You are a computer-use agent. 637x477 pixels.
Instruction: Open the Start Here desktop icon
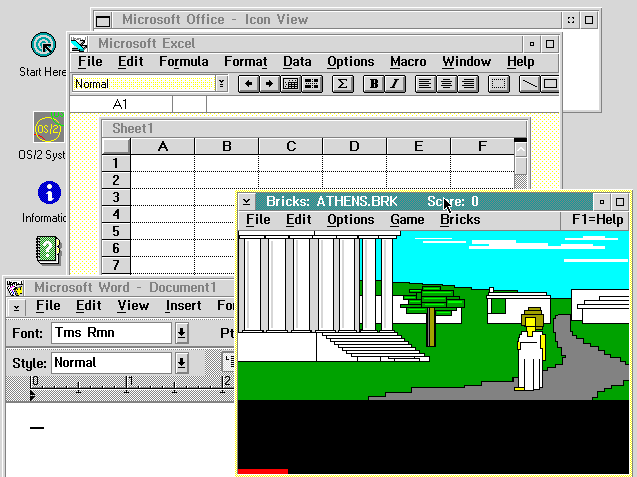coord(43,46)
